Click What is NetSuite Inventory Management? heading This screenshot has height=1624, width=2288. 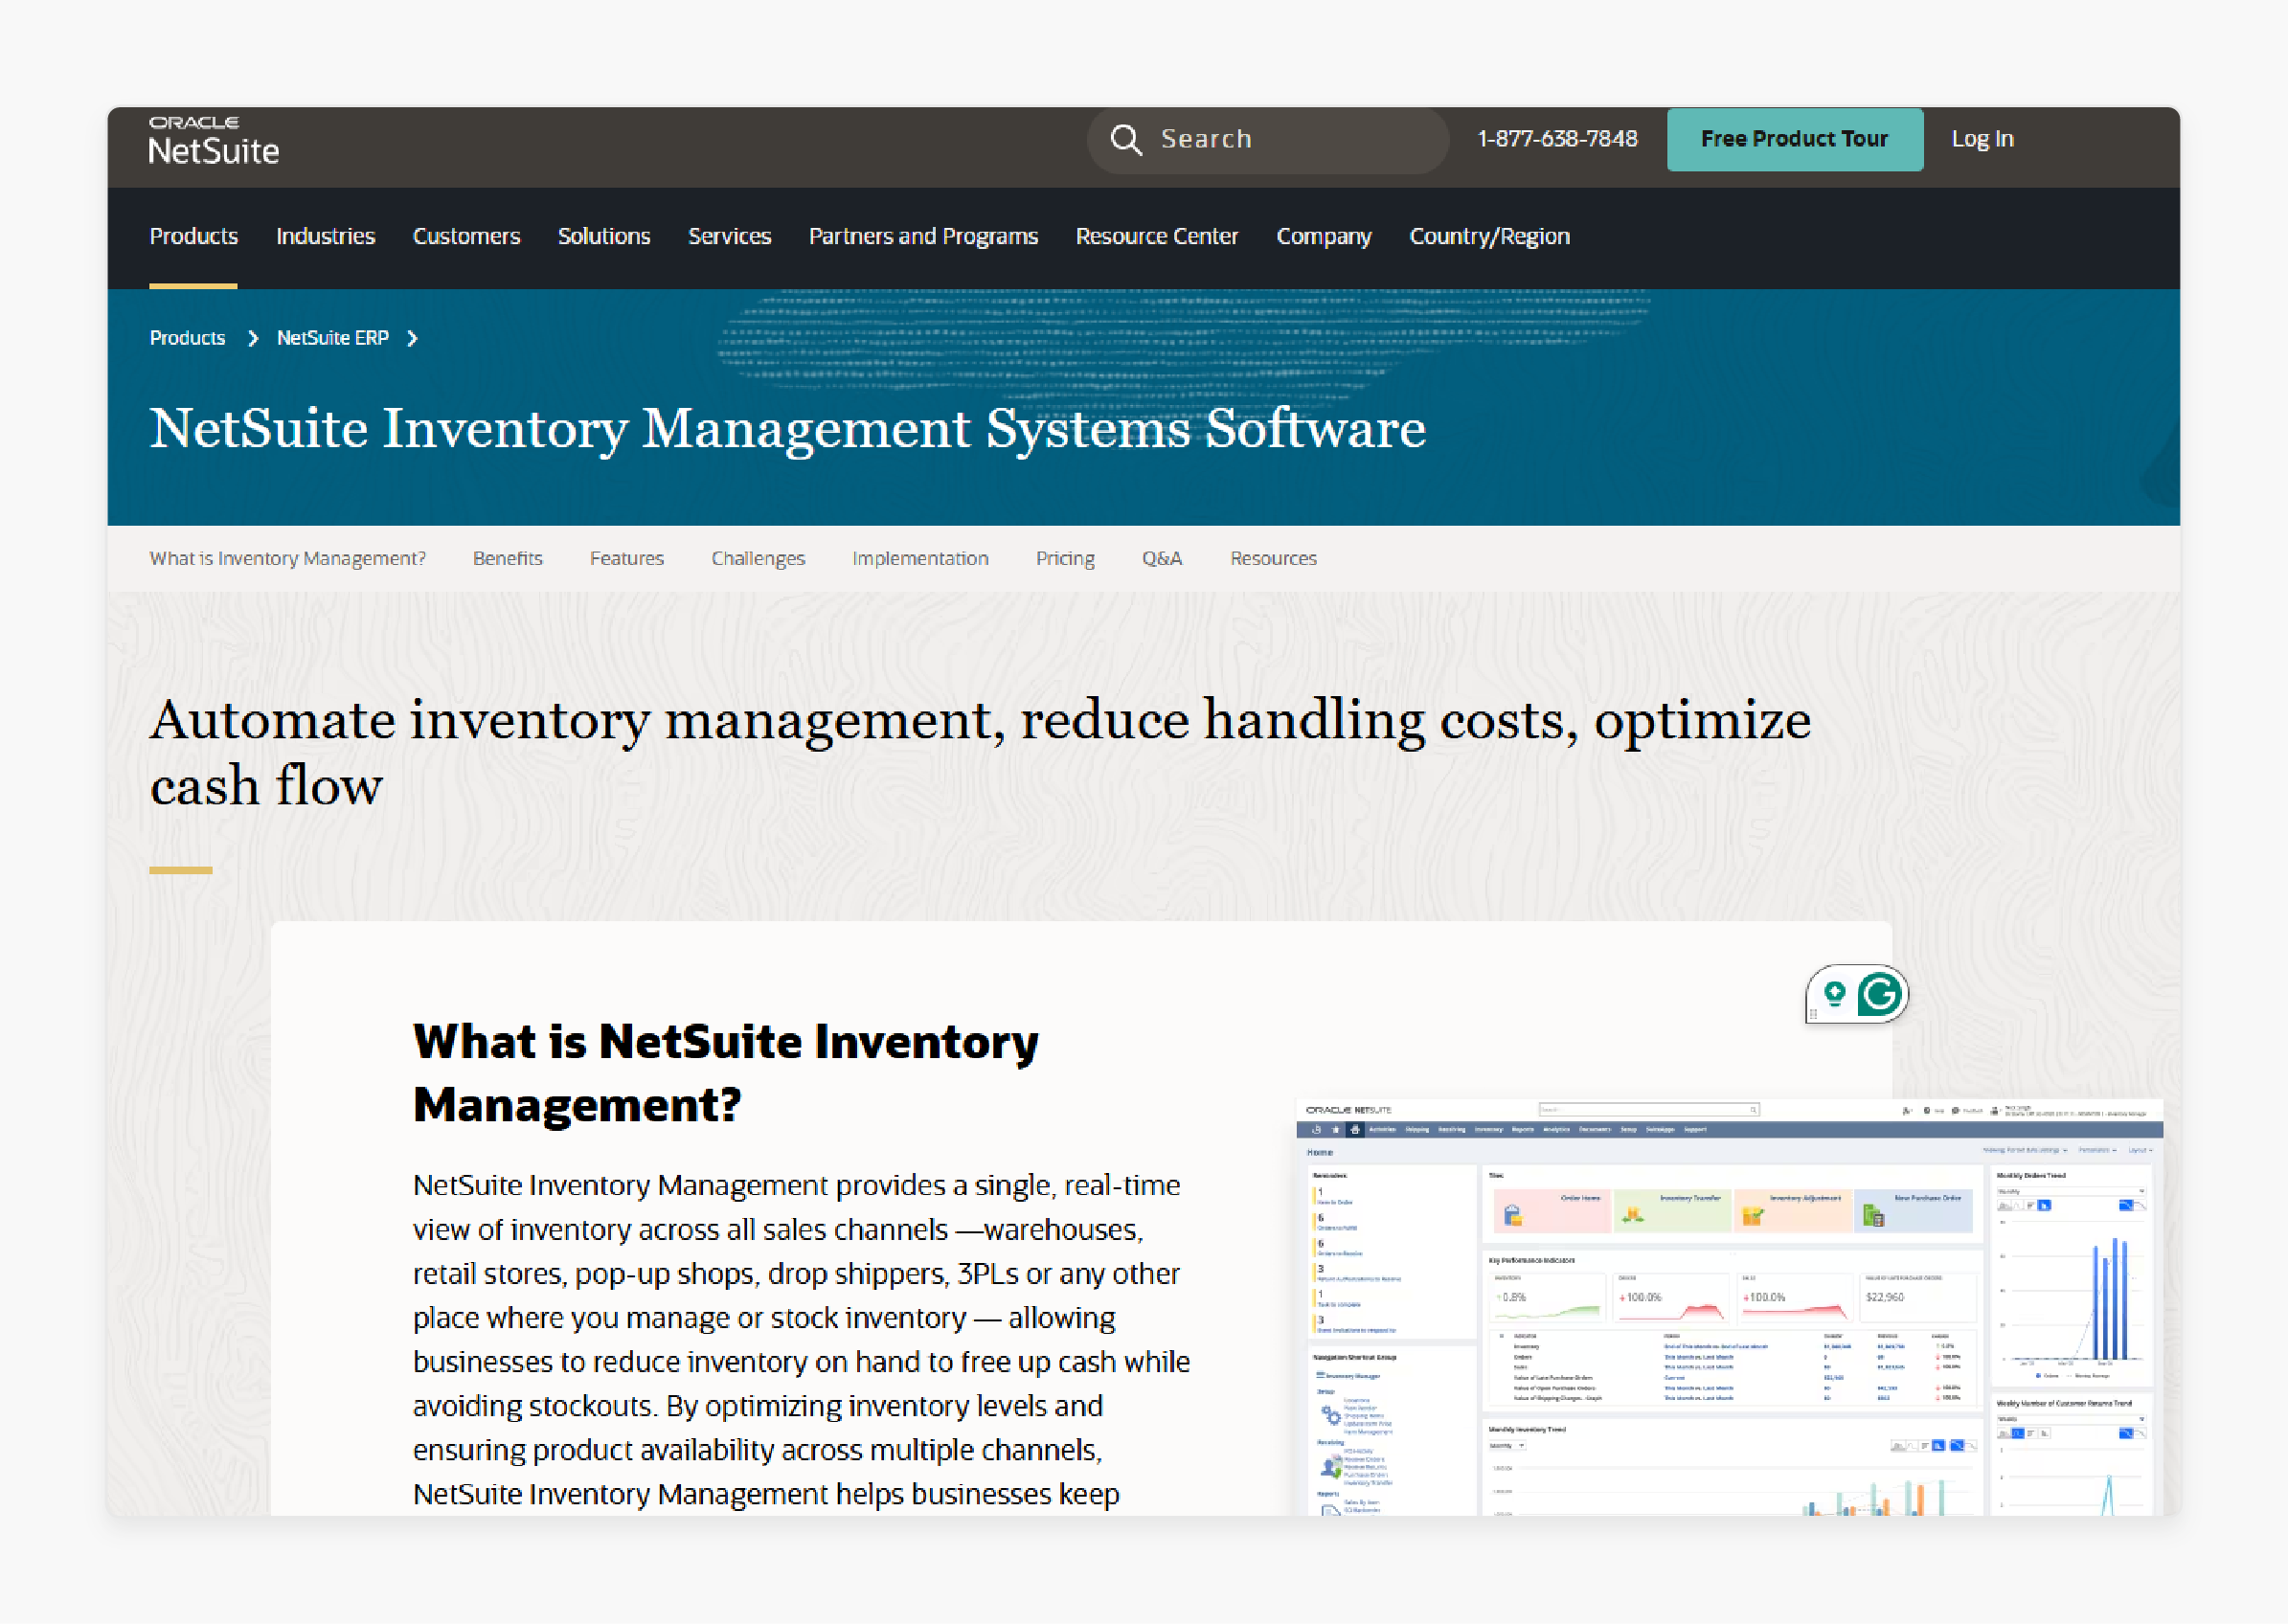click(725, 1073)
